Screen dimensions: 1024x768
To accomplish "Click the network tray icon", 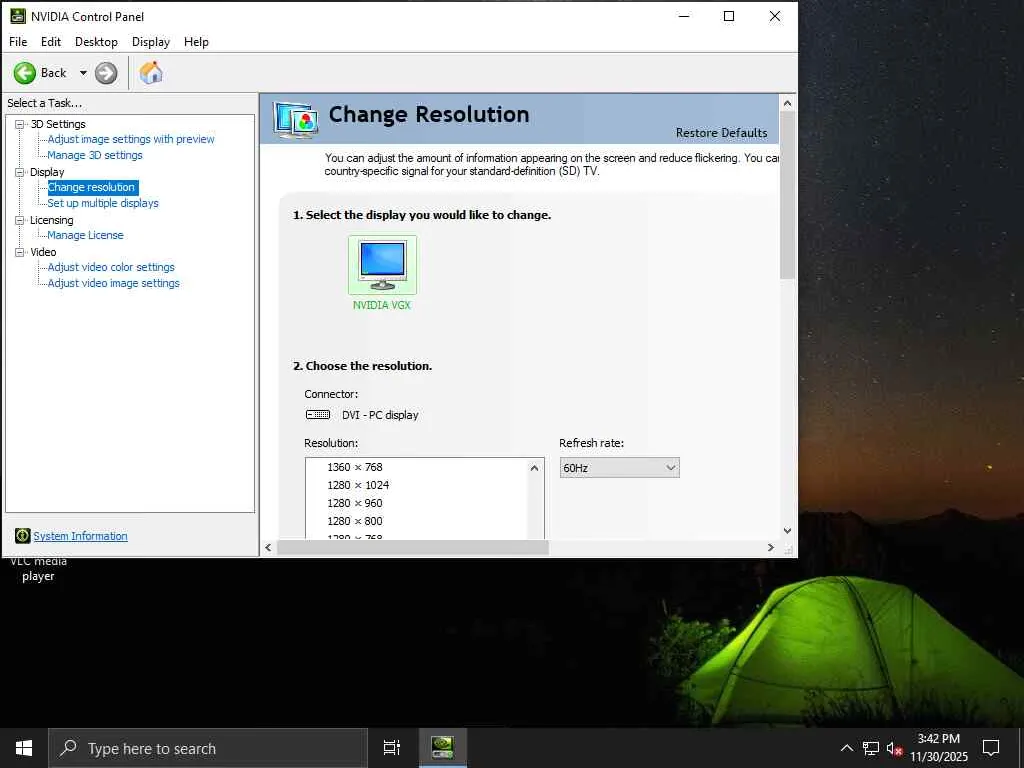I will [x=871, y=748].
